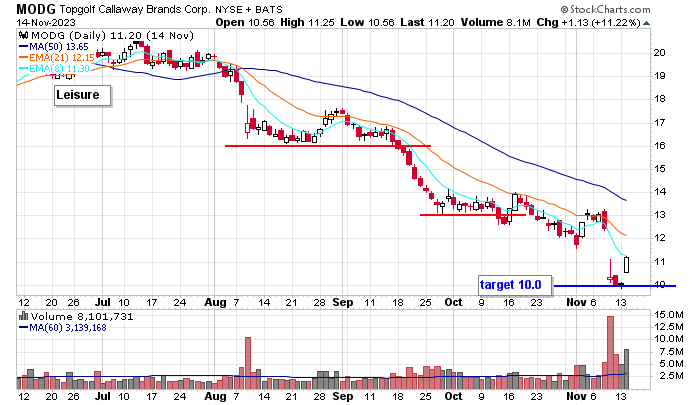Select the MA(60) 3,139,168 volume legend entry
This screenshot has height=405, width=700.
68,328
